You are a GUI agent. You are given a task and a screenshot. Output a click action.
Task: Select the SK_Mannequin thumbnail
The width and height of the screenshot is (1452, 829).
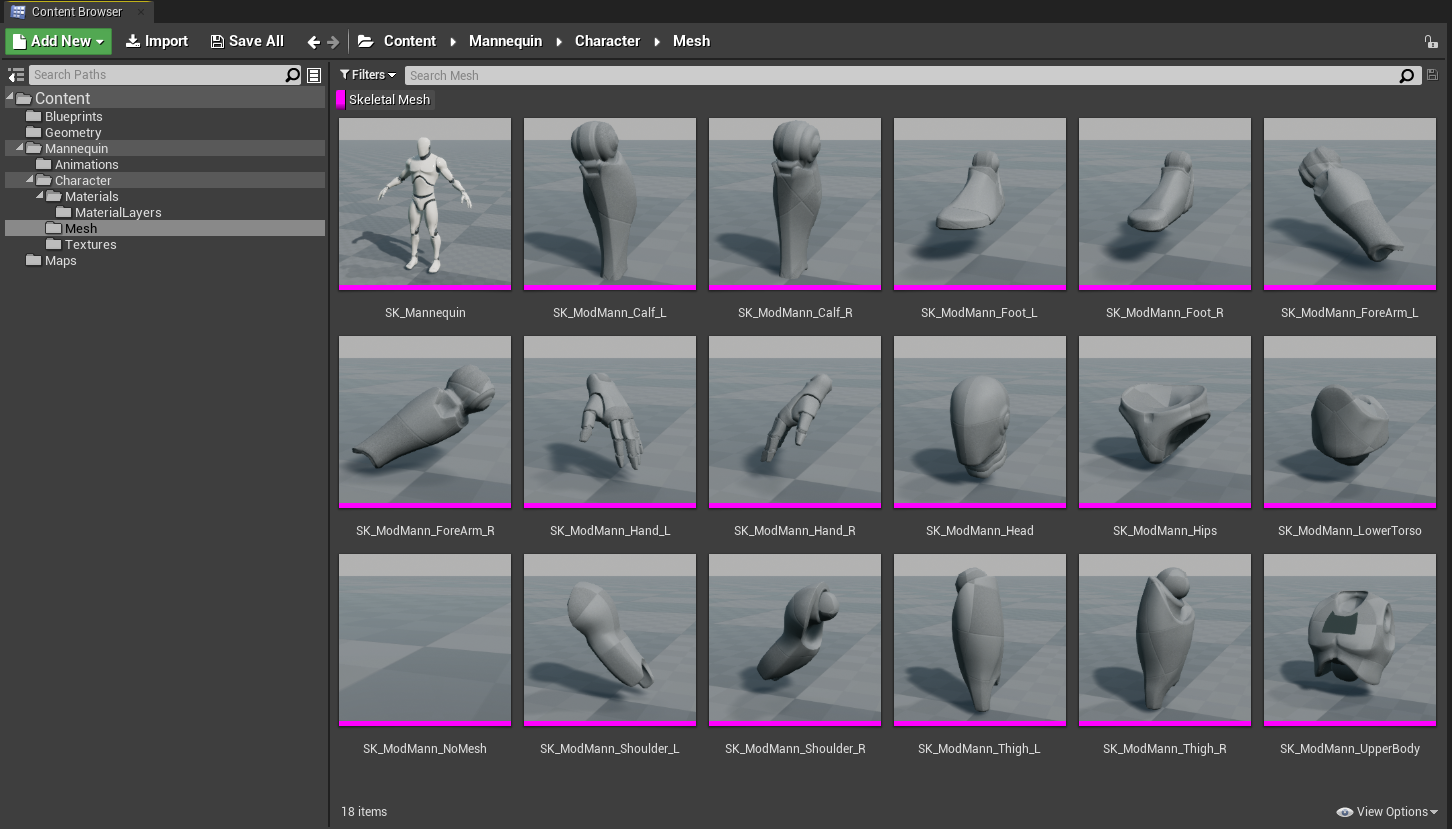click(424, 203)
